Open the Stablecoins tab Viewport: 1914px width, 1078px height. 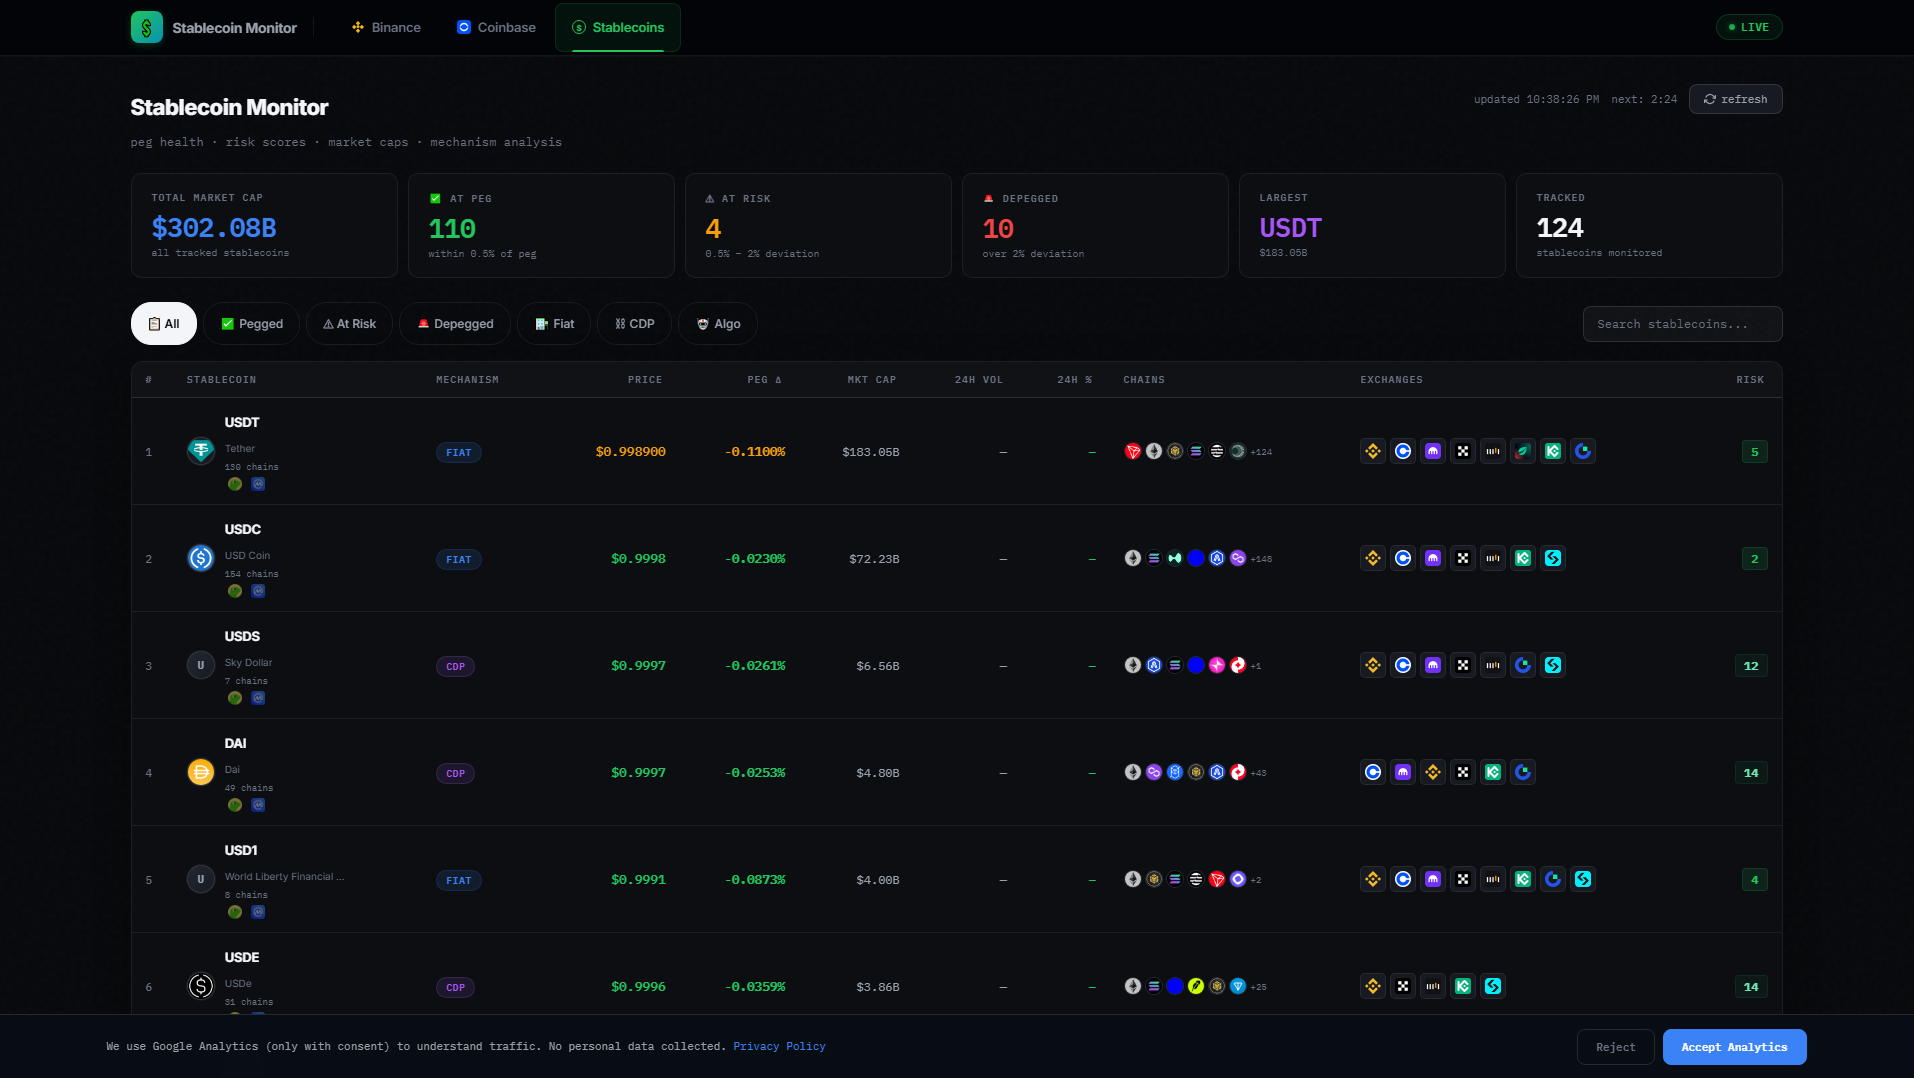[x=618, y=27]
